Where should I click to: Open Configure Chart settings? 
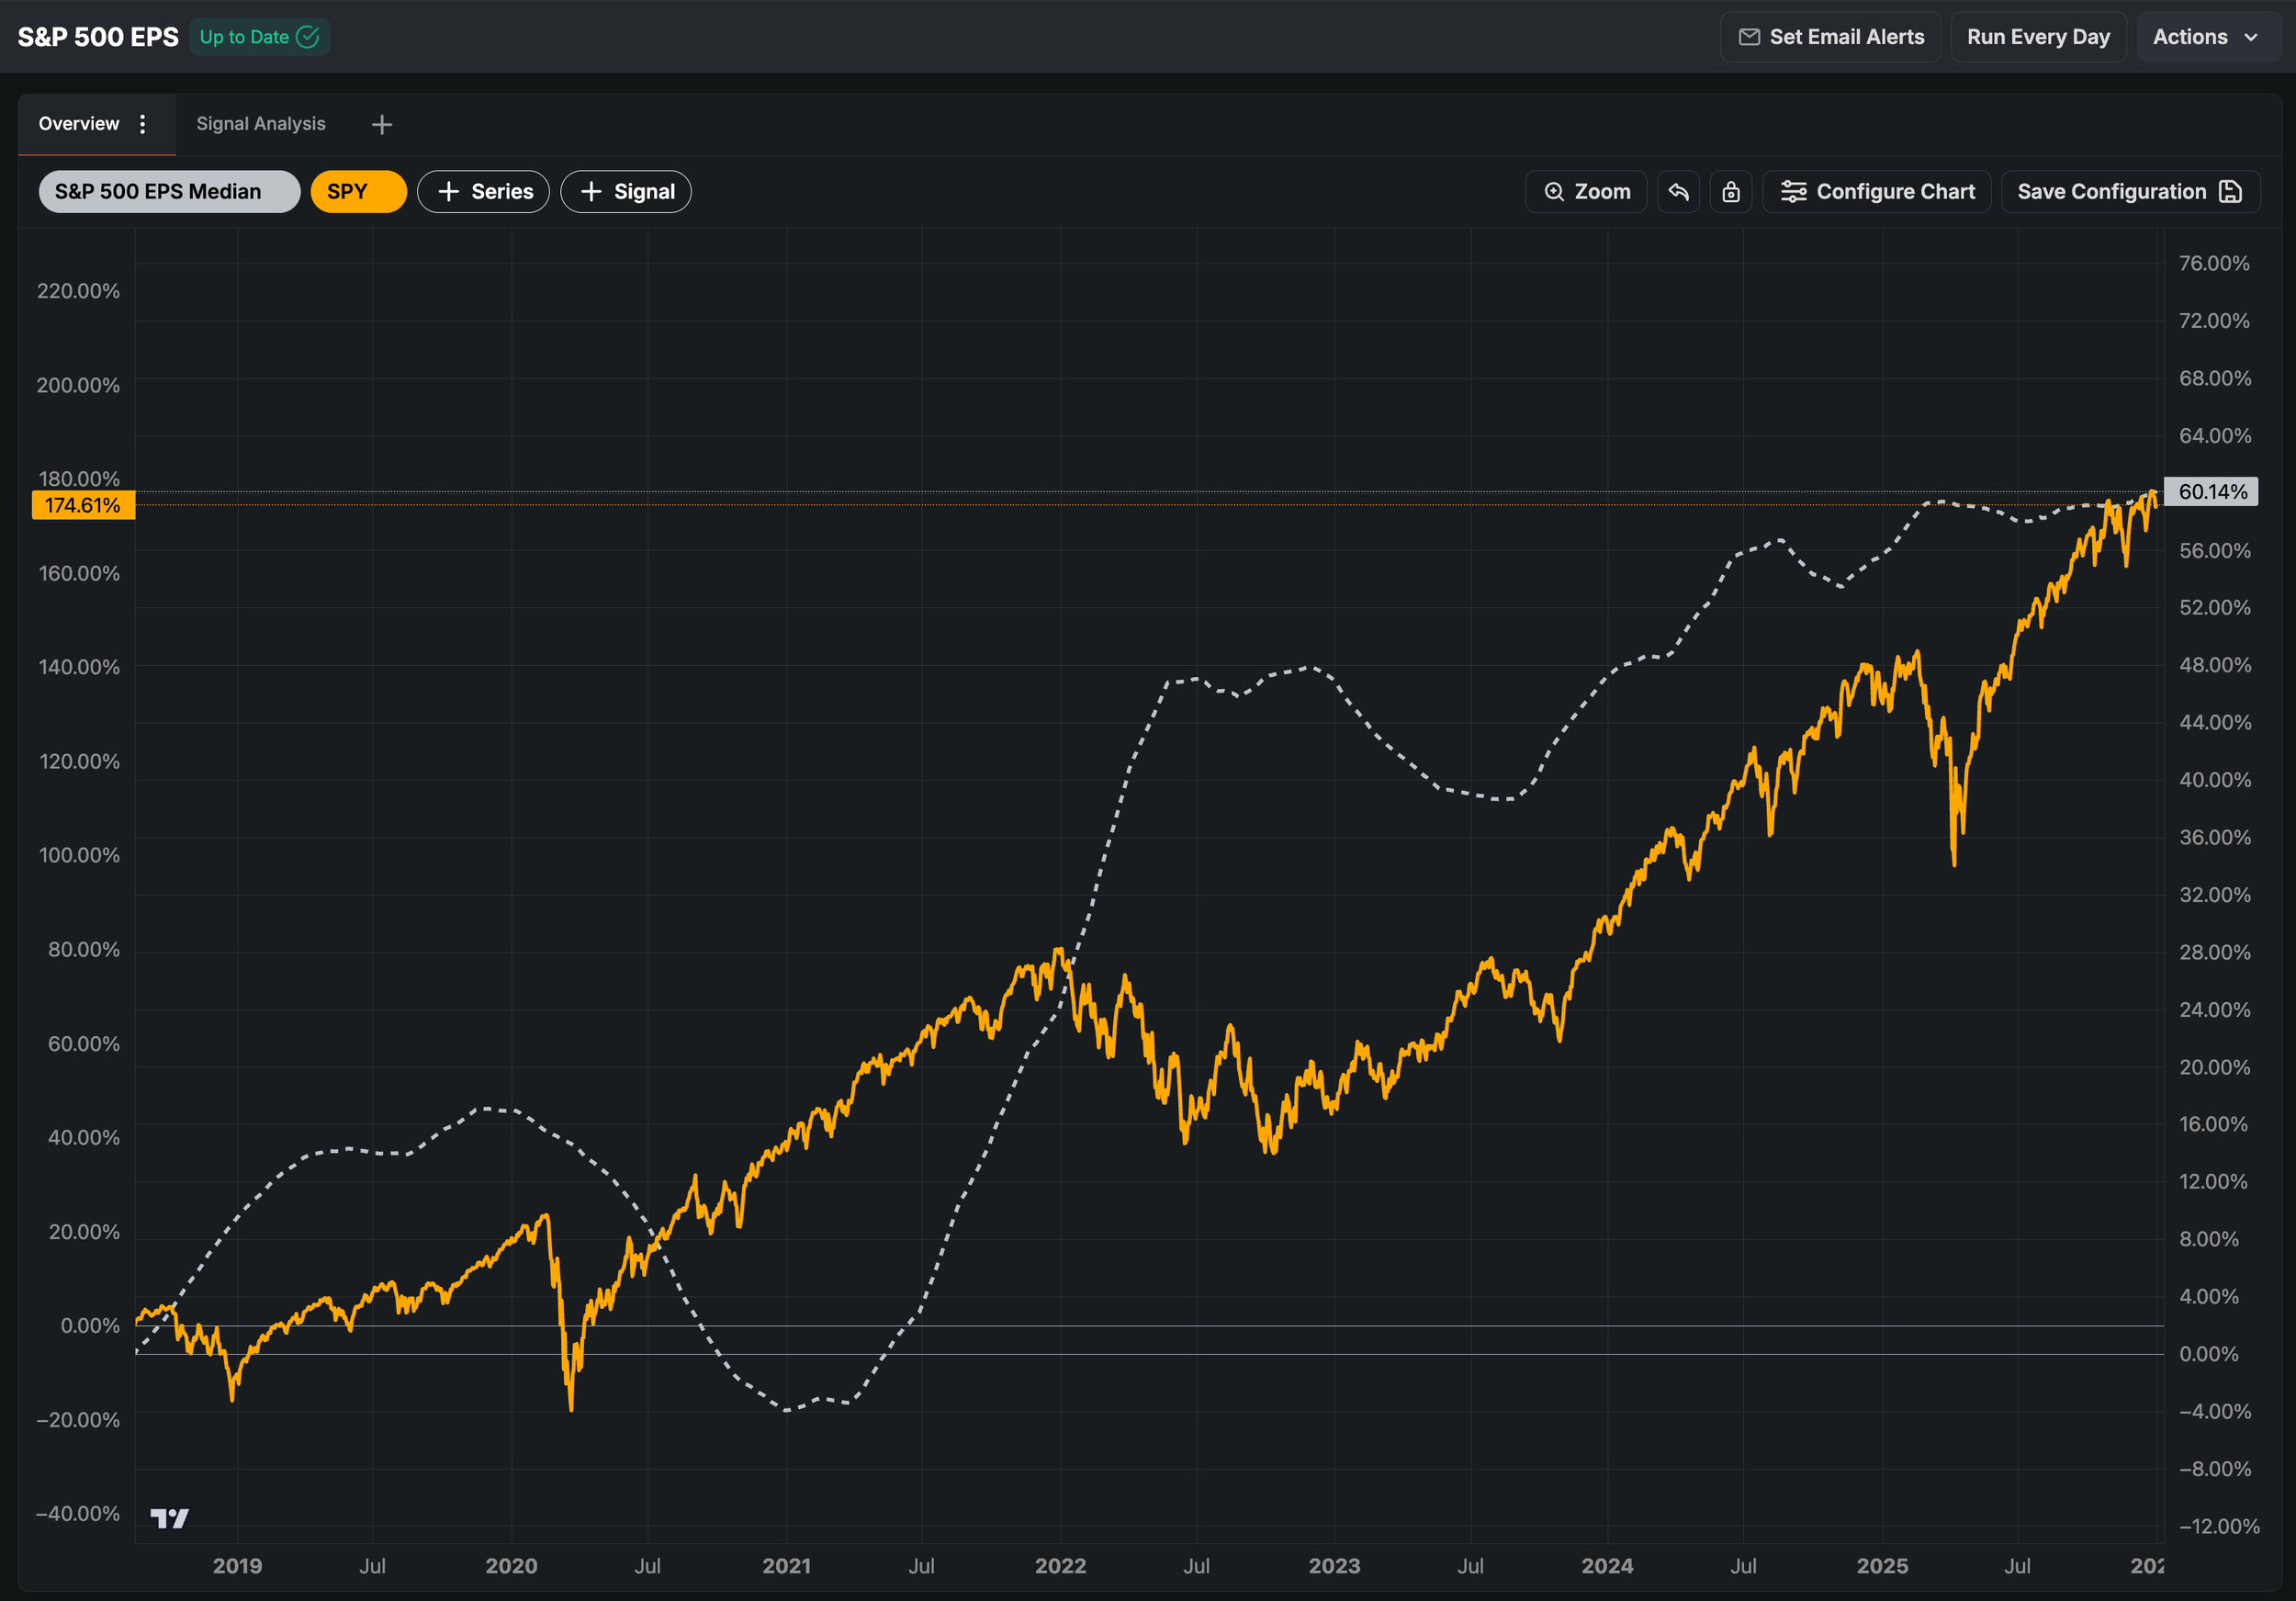pos(1876,191)
